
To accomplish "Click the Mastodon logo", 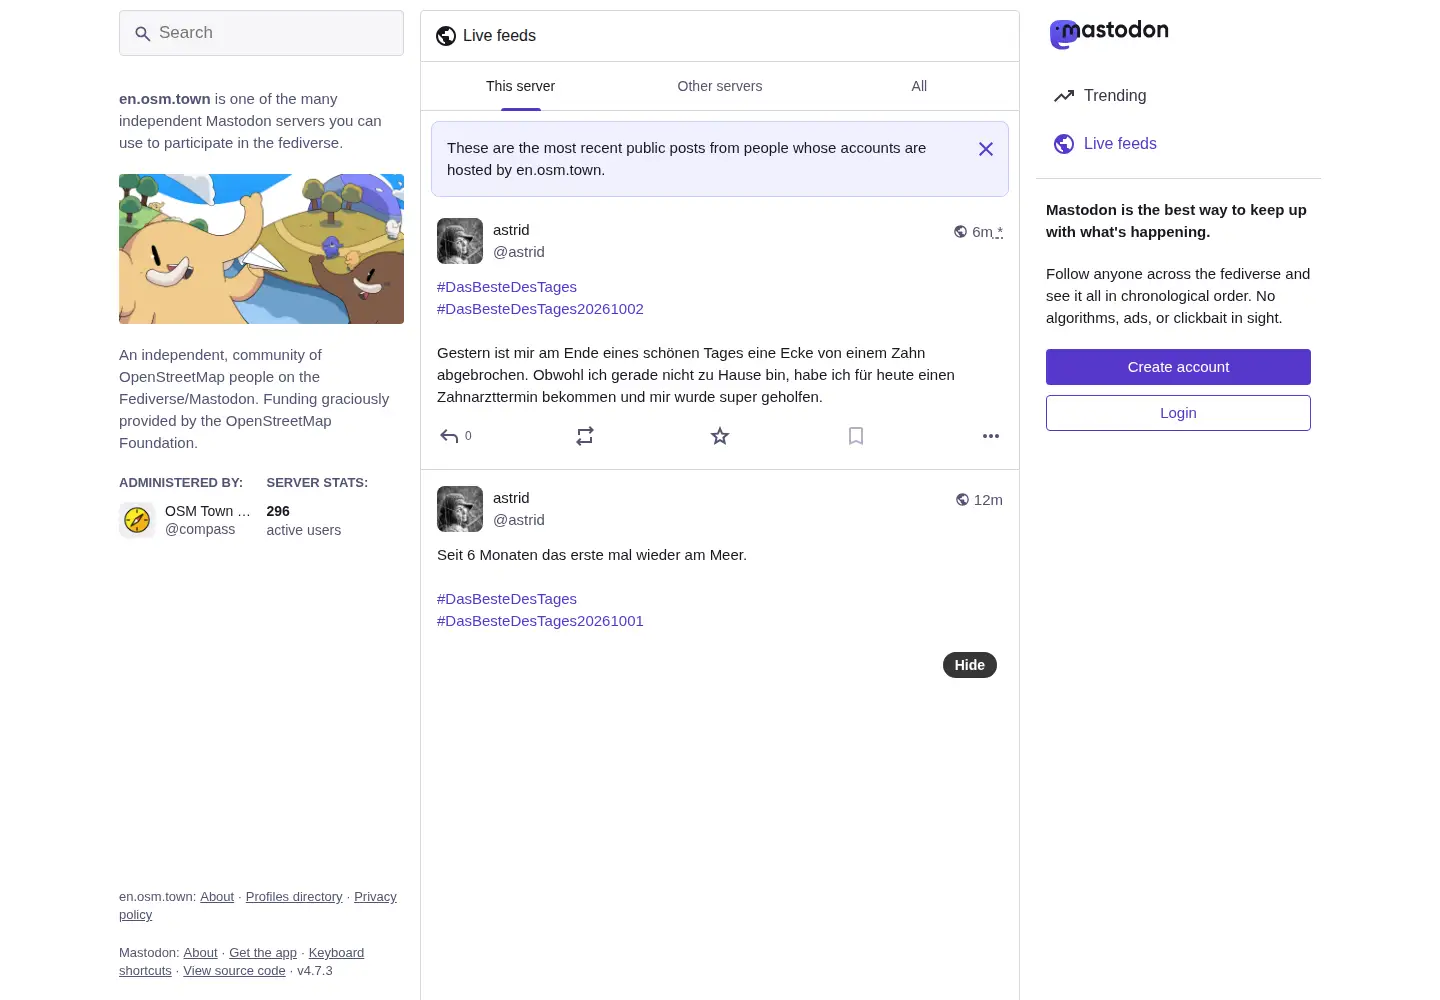I will (x=1109, y=34).
